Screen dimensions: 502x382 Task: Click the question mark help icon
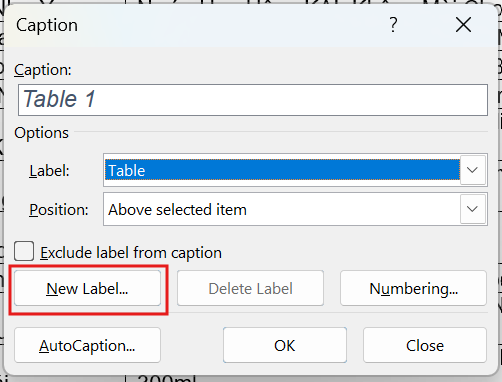click(393, 25)
